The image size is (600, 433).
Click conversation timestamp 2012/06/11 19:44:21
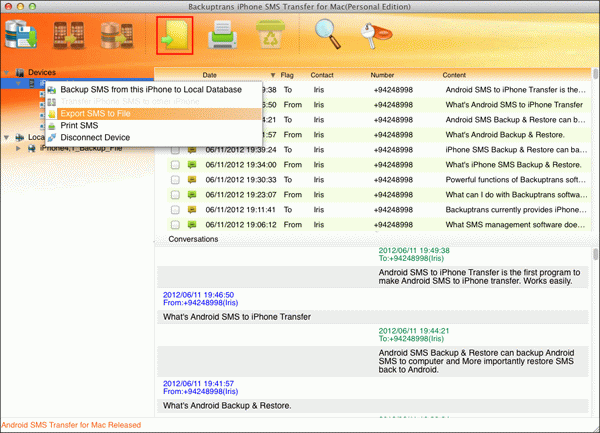click(x=414, y=331)
